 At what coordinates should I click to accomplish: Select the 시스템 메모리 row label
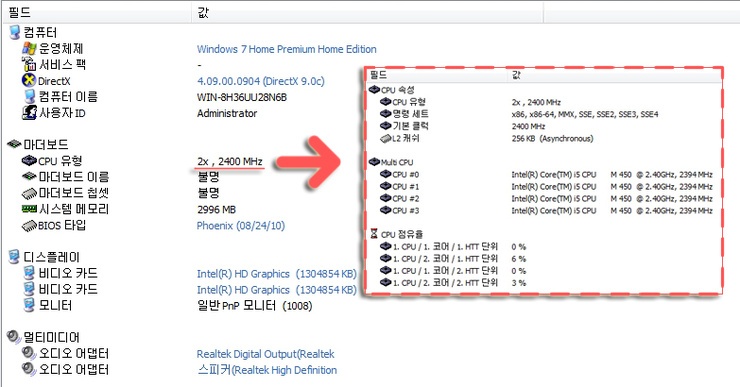tap(74, 209)
